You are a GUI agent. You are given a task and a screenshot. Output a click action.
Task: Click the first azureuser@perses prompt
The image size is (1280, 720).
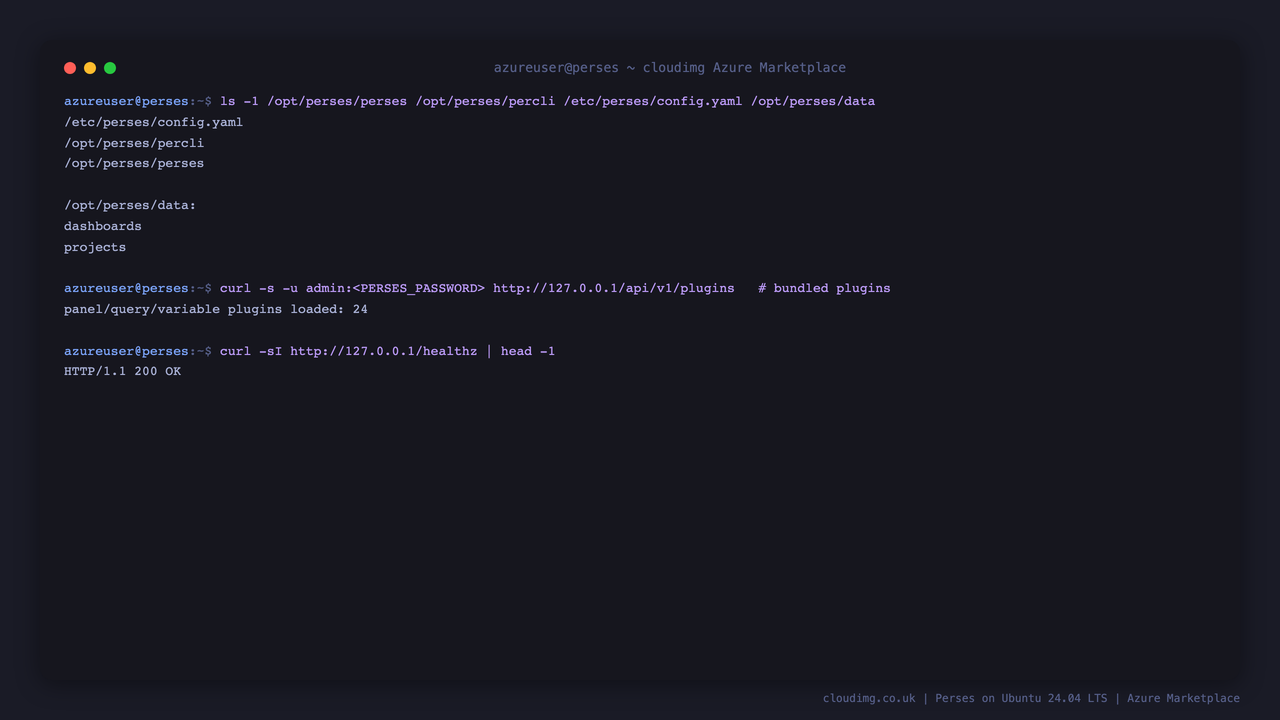[x=126, y=101]
